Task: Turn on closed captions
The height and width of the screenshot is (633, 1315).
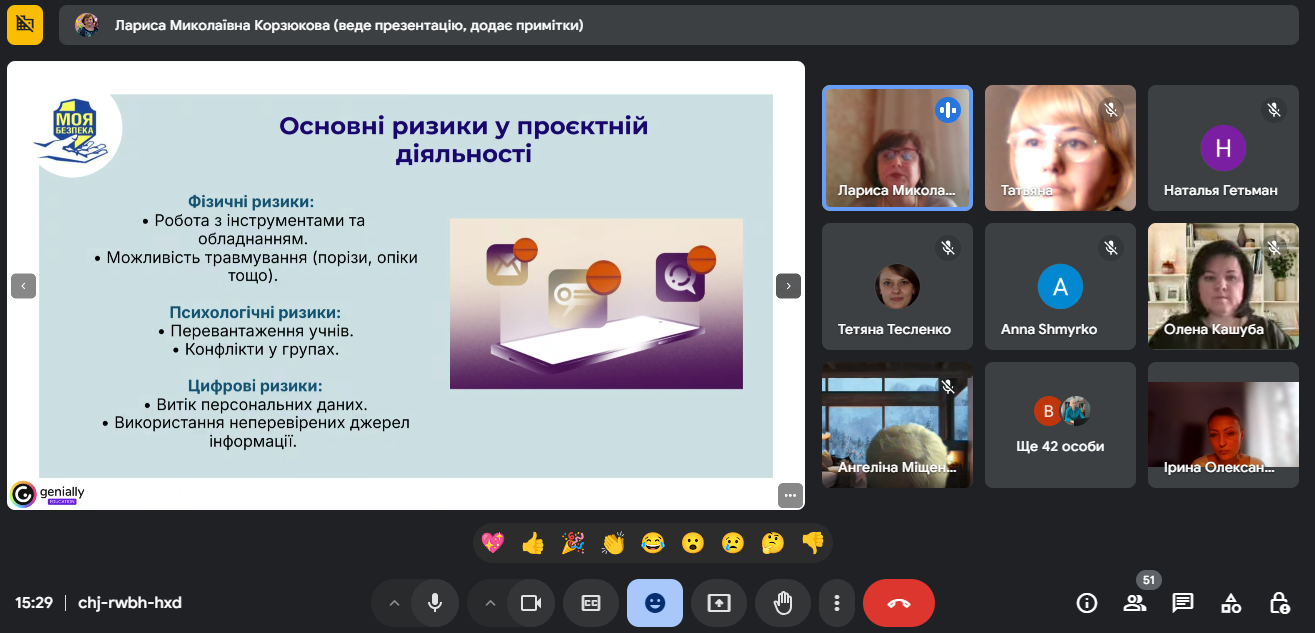Action: (x=591, y=603)
